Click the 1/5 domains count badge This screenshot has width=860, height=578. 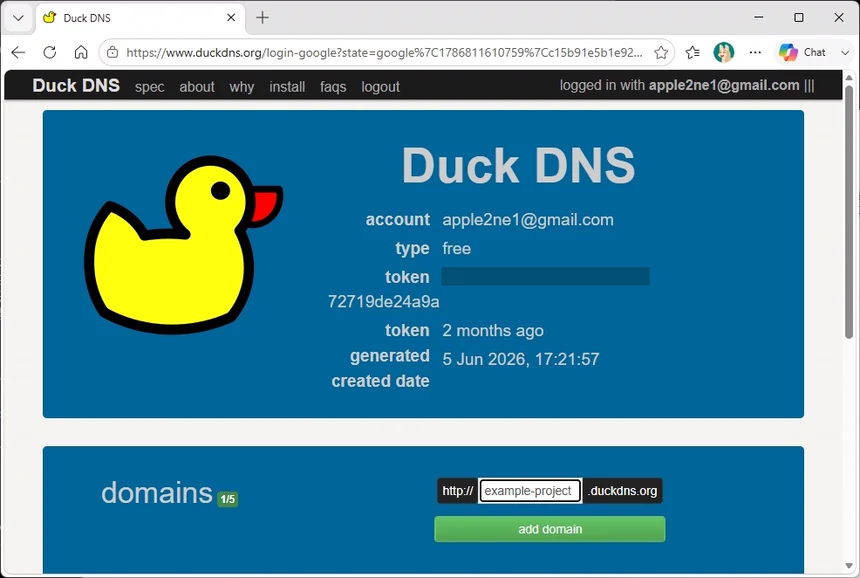[x=228, y=499]
